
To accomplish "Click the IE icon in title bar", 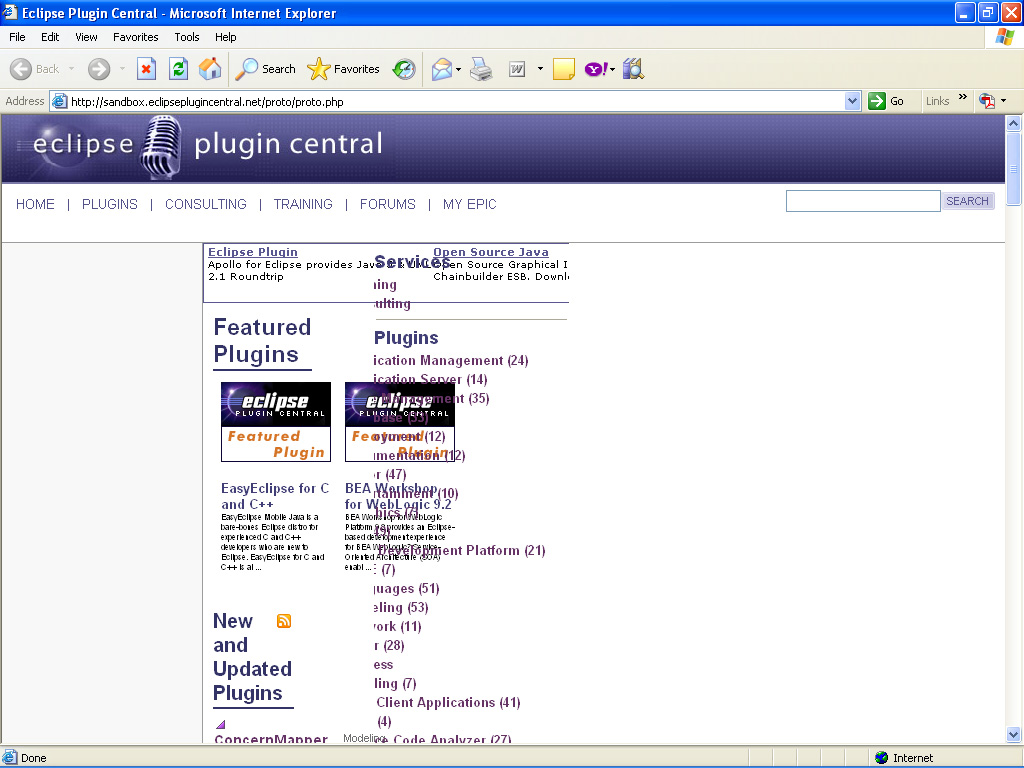I will (10, 12).
